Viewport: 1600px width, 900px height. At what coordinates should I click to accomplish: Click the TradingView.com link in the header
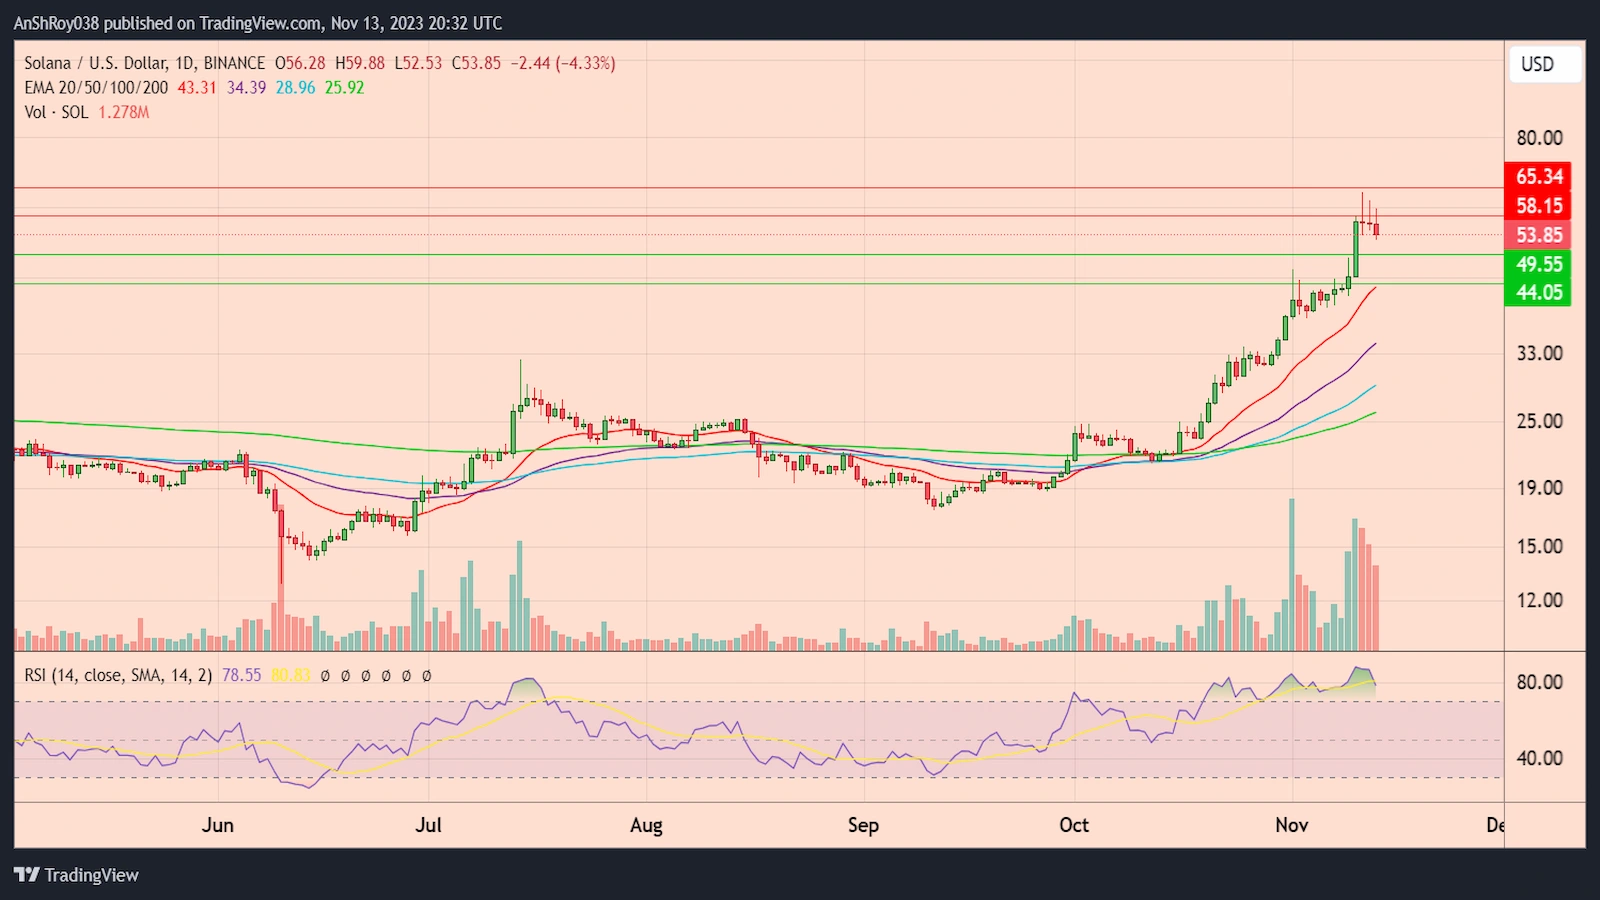tap(258, 22)
